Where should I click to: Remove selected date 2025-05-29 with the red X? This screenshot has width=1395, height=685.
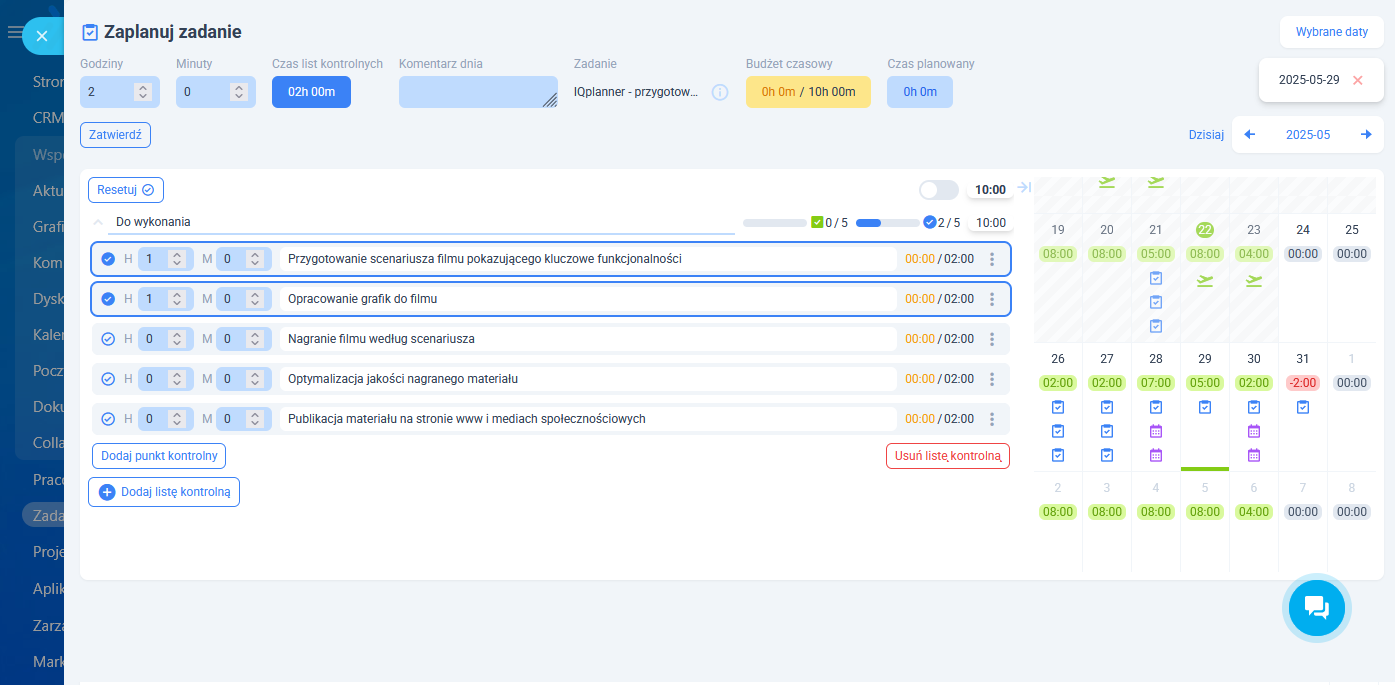pos(1357,80)
